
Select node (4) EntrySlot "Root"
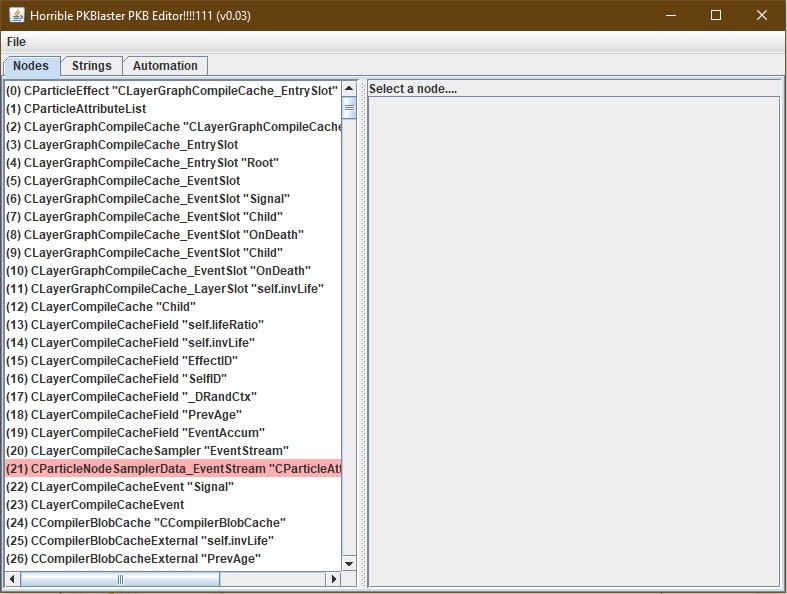coord(173,163)
